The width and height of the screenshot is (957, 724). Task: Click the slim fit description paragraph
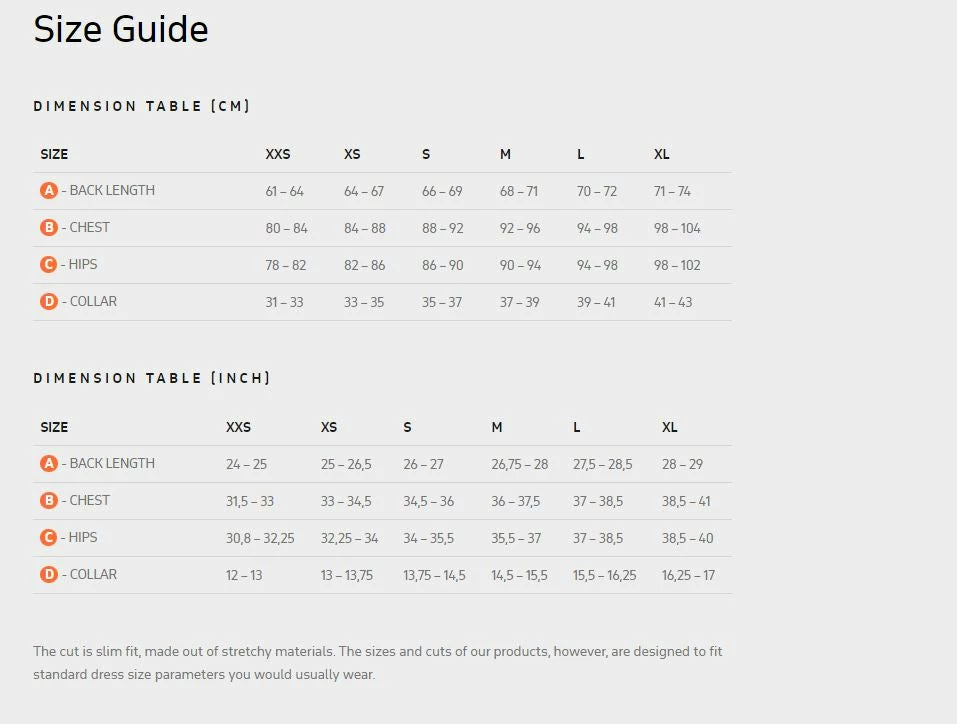coord(377,663)
